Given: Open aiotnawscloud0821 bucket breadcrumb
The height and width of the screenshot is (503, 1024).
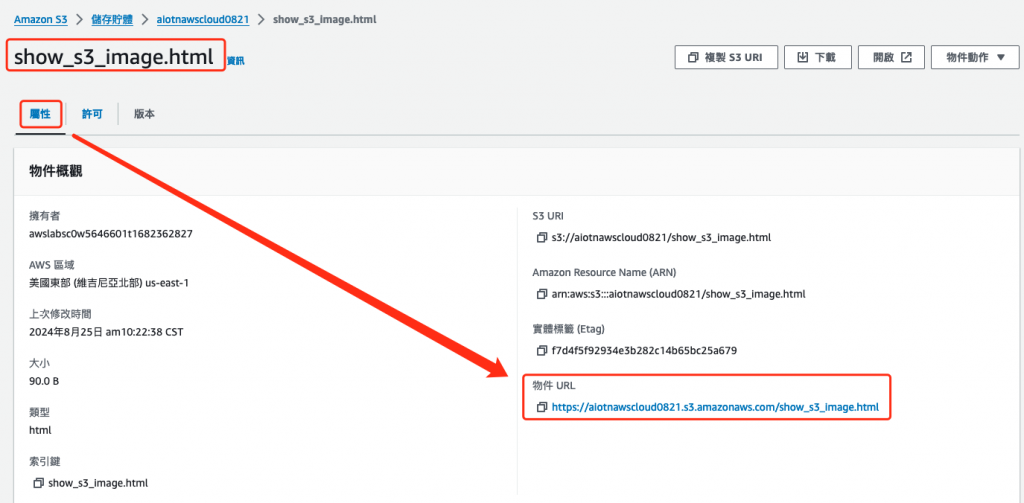Looking at the screenshot, I should pos(203,19).
